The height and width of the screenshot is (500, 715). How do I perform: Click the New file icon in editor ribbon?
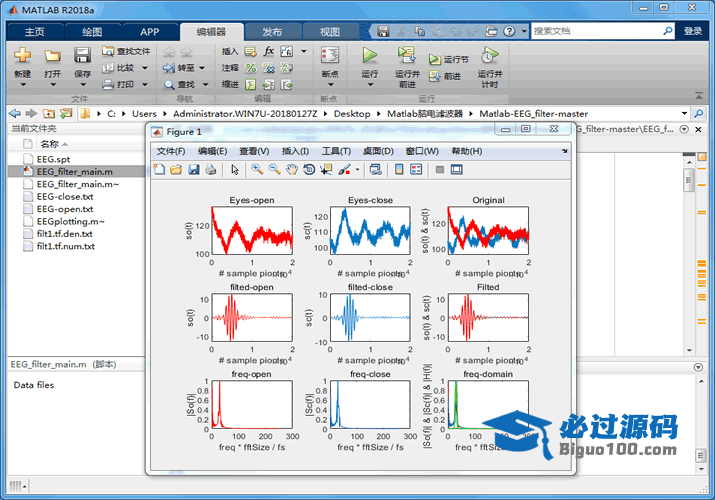click(x=22, y=55)
